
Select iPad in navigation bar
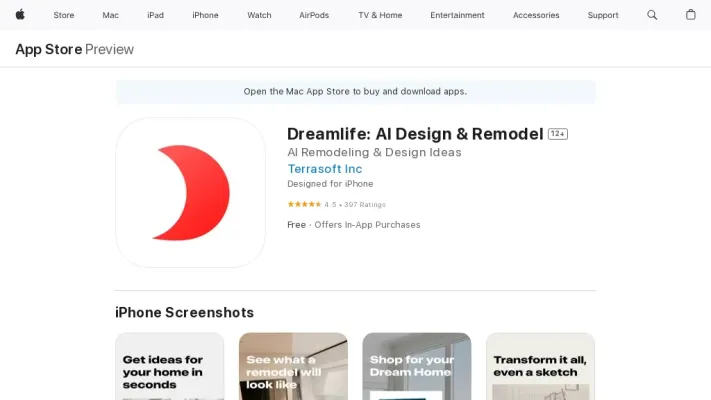pyautogui.click(x=155, y=15)
